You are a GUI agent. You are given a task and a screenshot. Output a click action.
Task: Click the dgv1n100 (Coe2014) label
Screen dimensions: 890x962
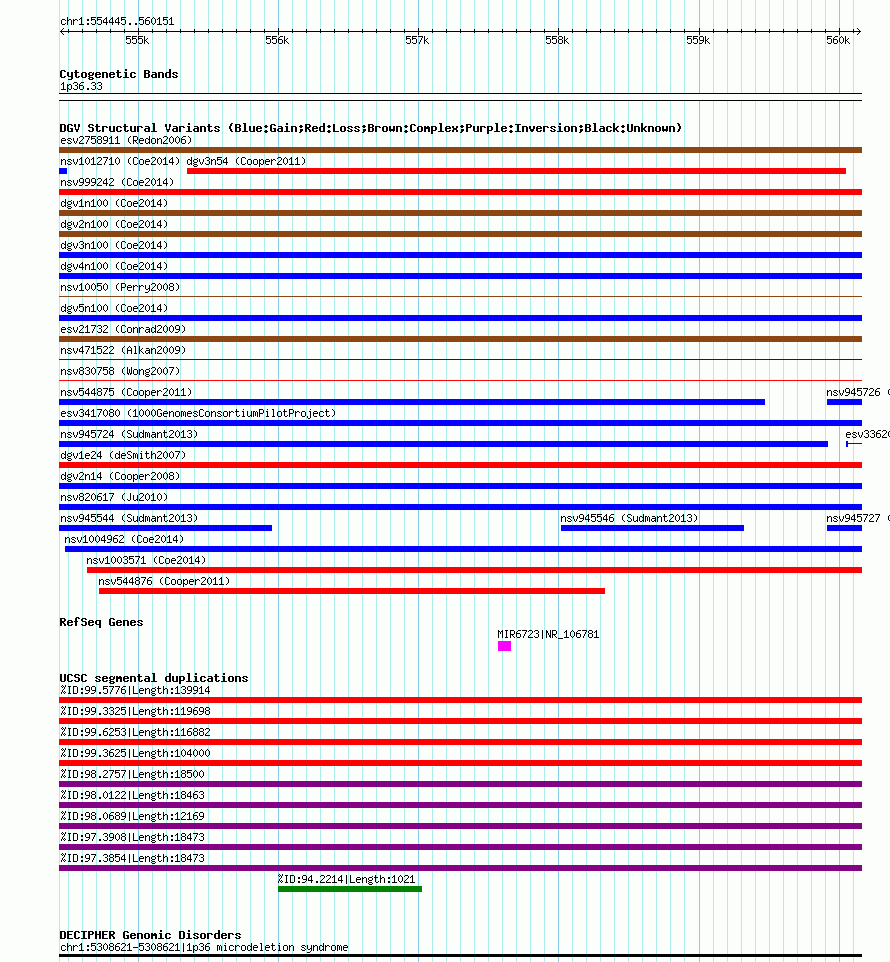click(x=114, y=203)
